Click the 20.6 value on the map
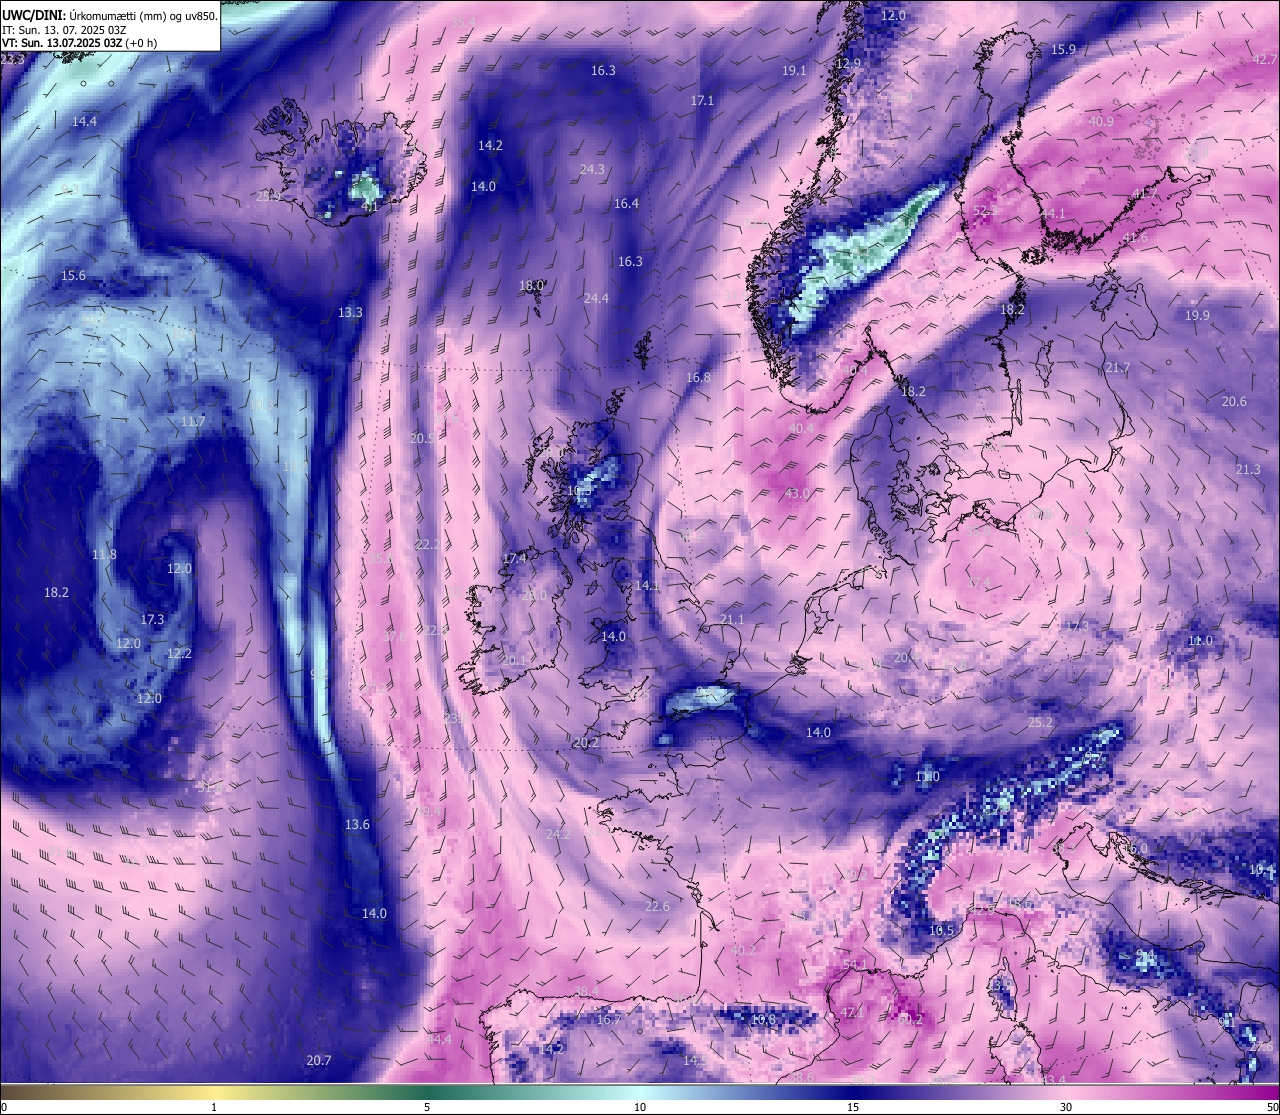 [x=1234, y=401]
